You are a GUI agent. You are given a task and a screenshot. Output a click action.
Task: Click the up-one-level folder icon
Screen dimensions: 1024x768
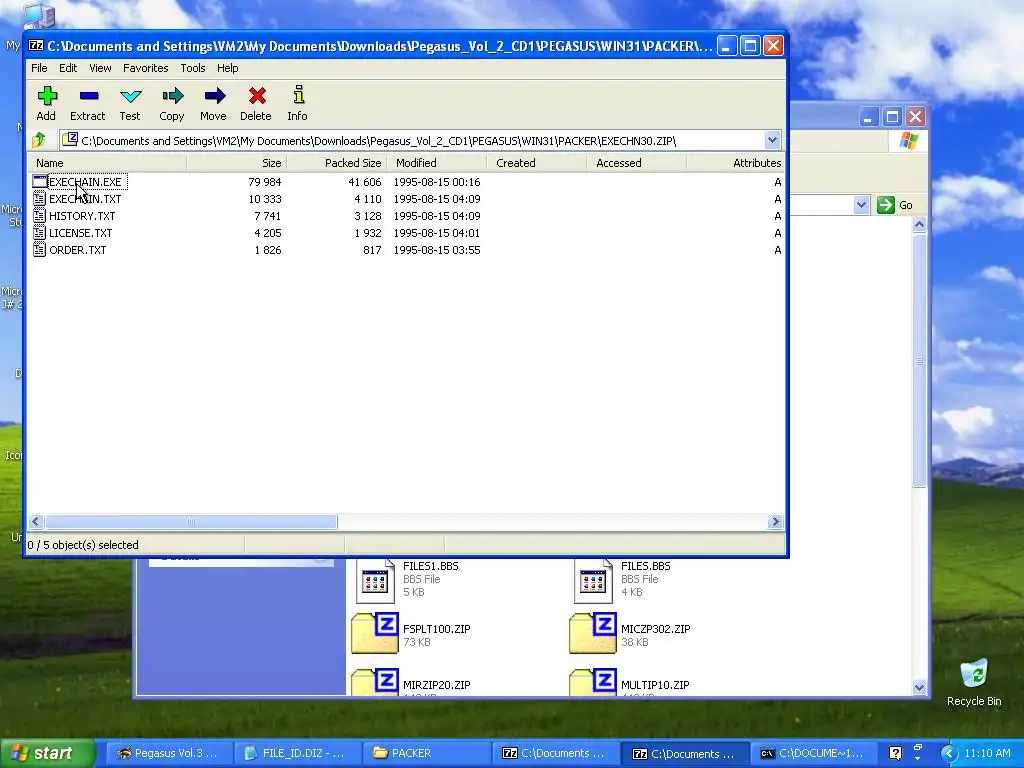39,140
